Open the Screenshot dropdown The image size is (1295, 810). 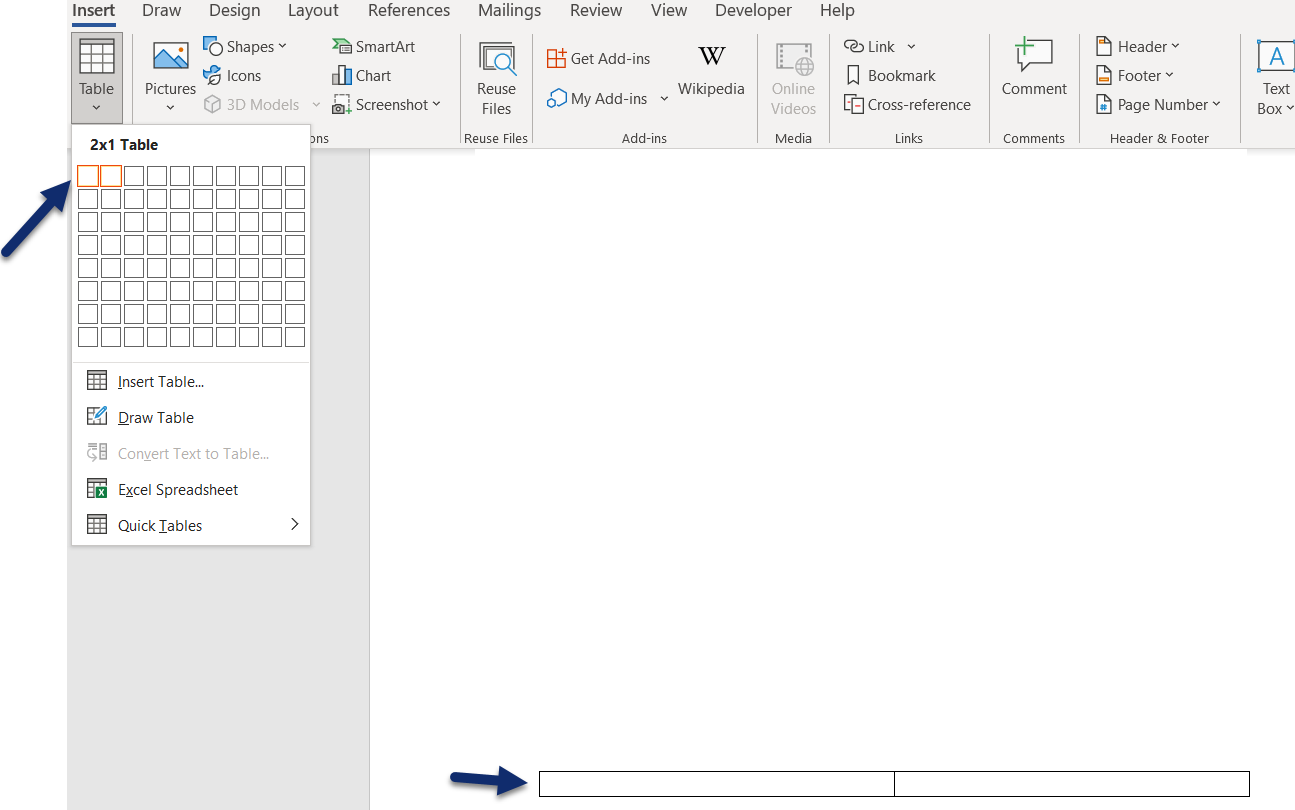(386, 104)
